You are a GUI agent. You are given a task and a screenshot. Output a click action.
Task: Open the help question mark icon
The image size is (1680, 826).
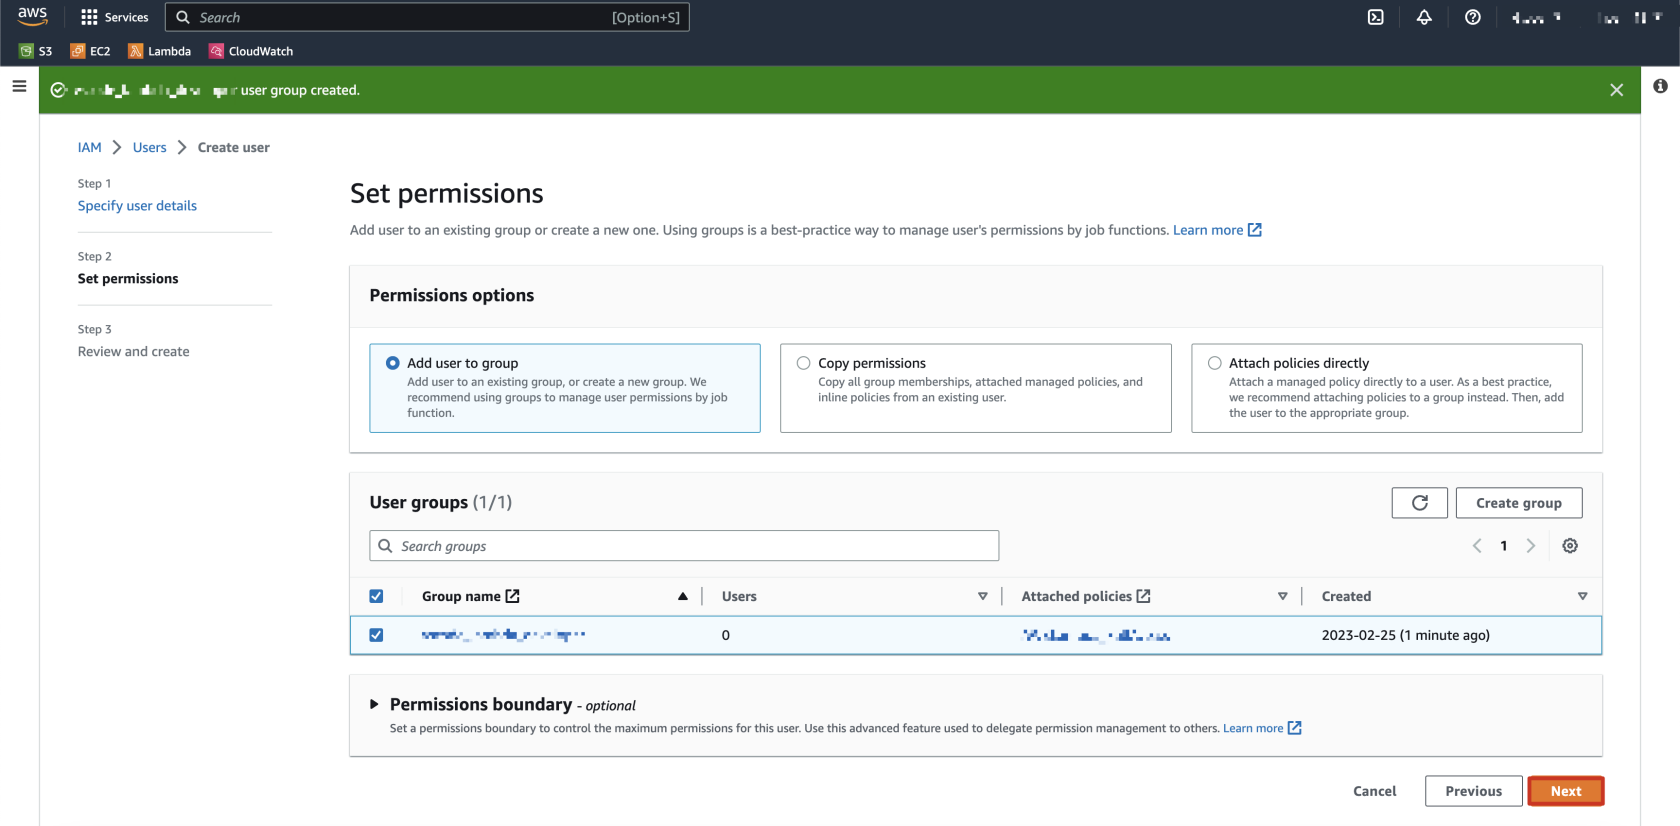(1472, 17)
